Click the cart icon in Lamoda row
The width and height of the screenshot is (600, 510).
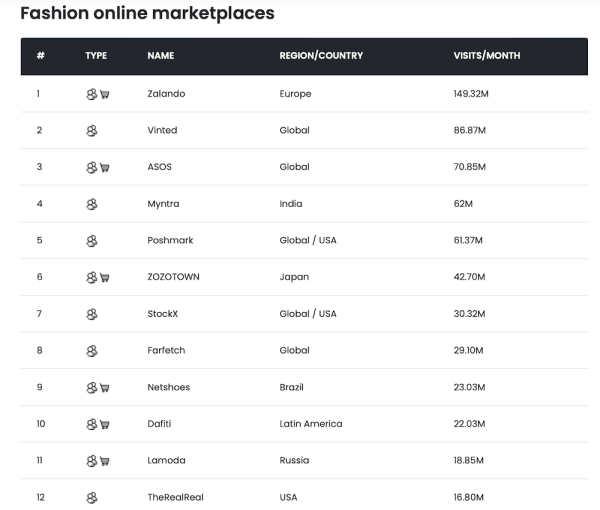pyautogui.click(x=105, y=461)
